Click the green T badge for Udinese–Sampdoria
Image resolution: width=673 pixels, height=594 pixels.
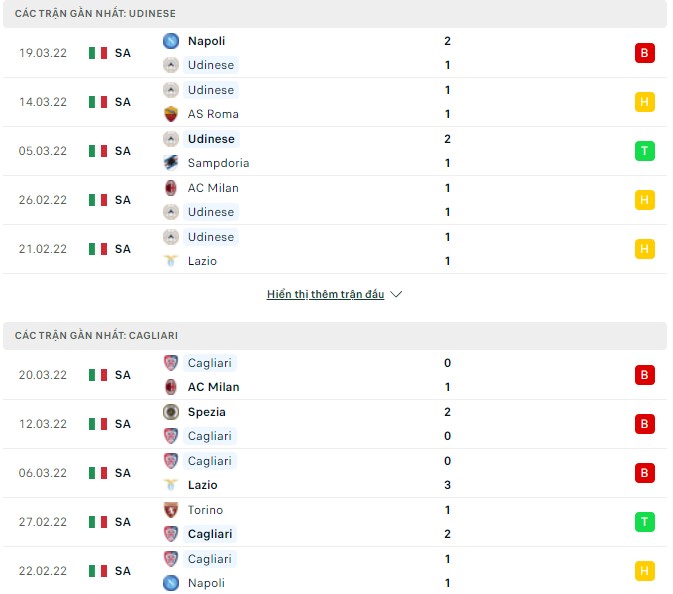pyautogui.click(x=644, y=151)
